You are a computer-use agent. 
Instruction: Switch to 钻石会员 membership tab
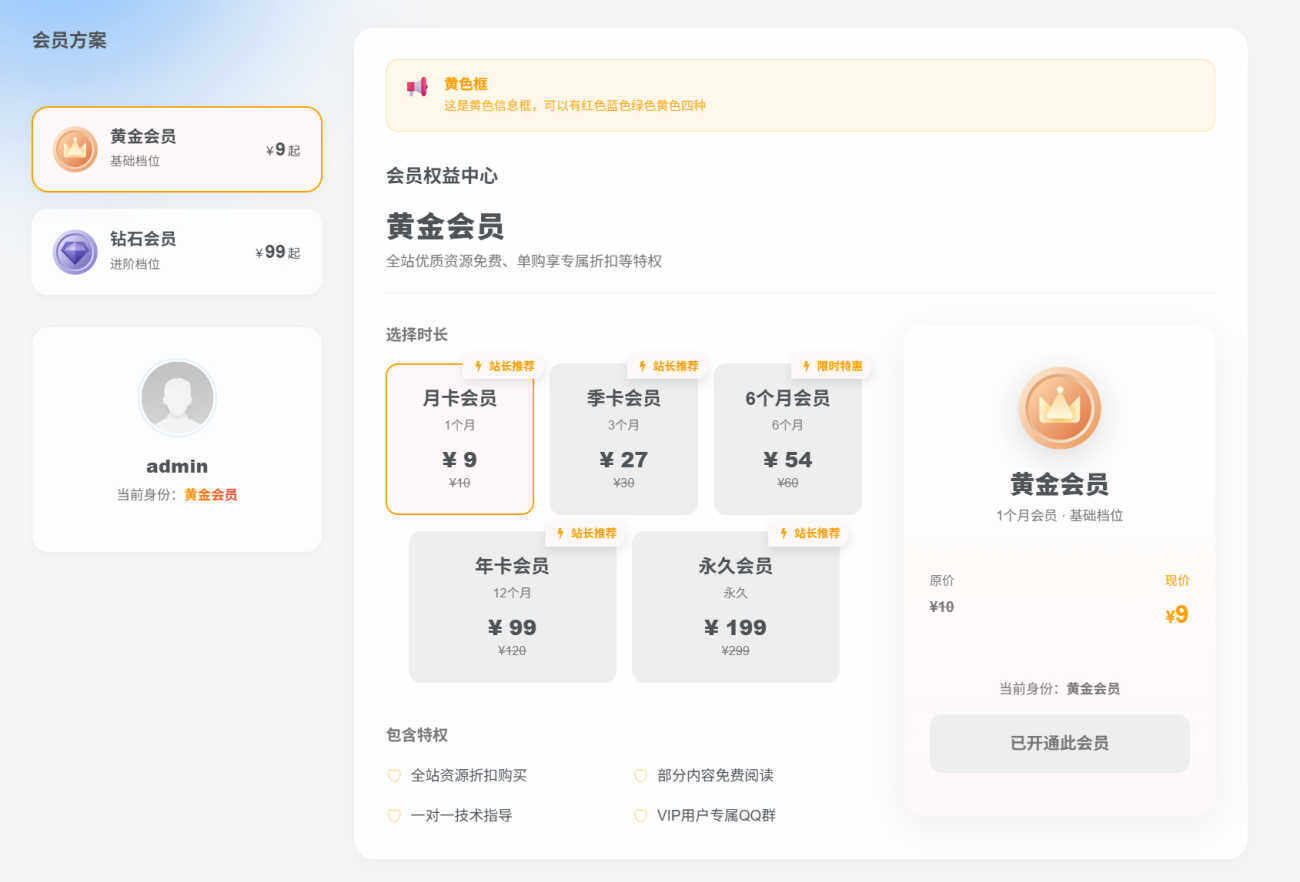click(177, 252)
